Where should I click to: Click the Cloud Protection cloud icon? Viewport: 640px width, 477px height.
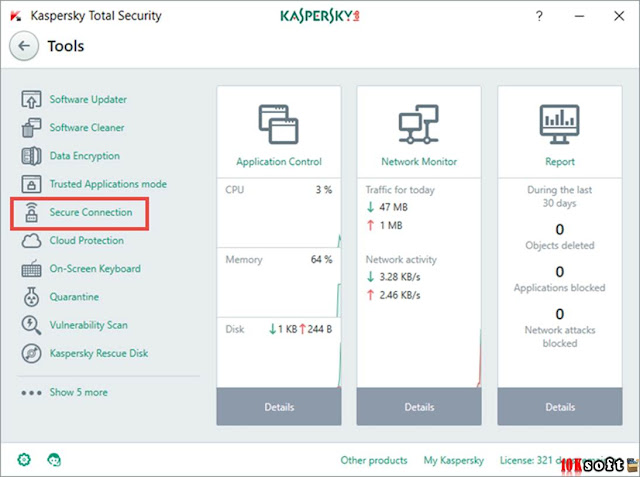(x=31, y=241)
